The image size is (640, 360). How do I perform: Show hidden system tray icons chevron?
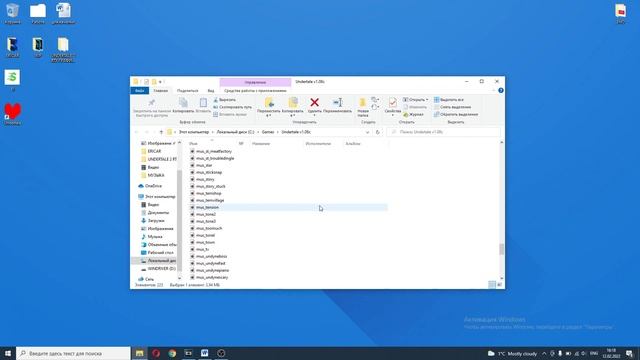[x=544, y=353]
